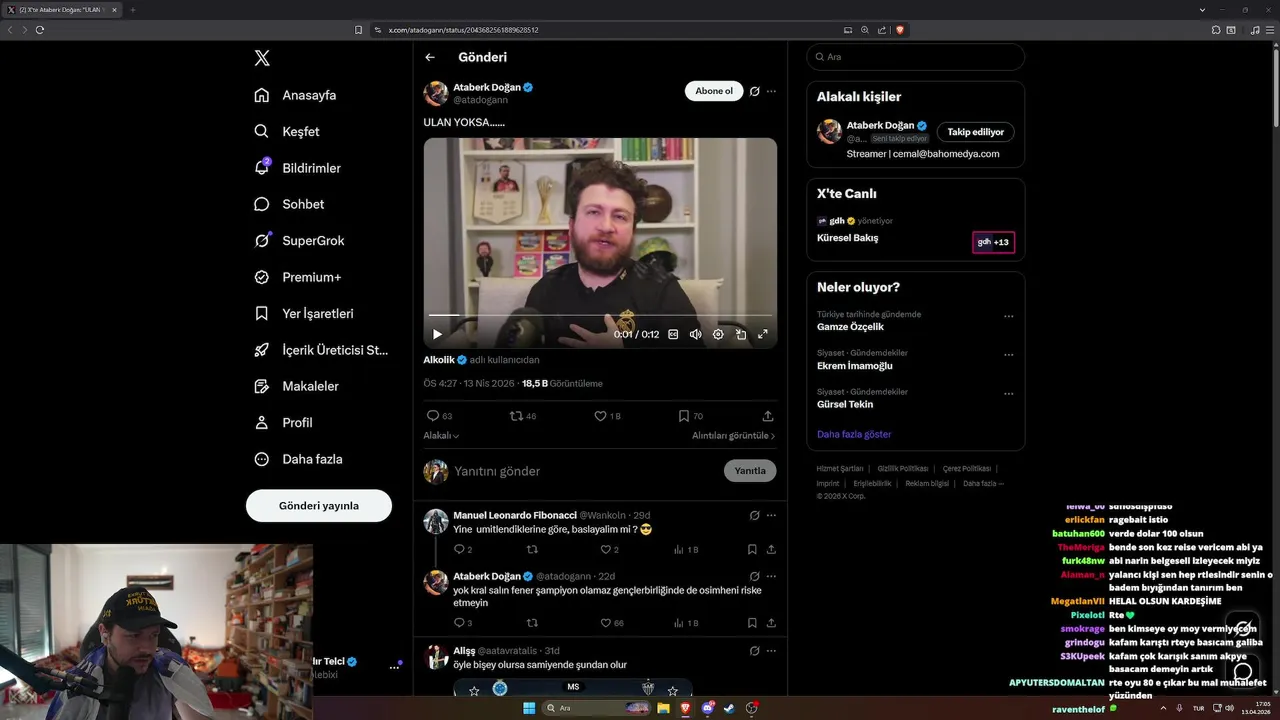The width and height of the screenshot is (1280, 720).
Task: Click Gönderi yayınla button
Action: pyautogui.click(x=319, y=505)
